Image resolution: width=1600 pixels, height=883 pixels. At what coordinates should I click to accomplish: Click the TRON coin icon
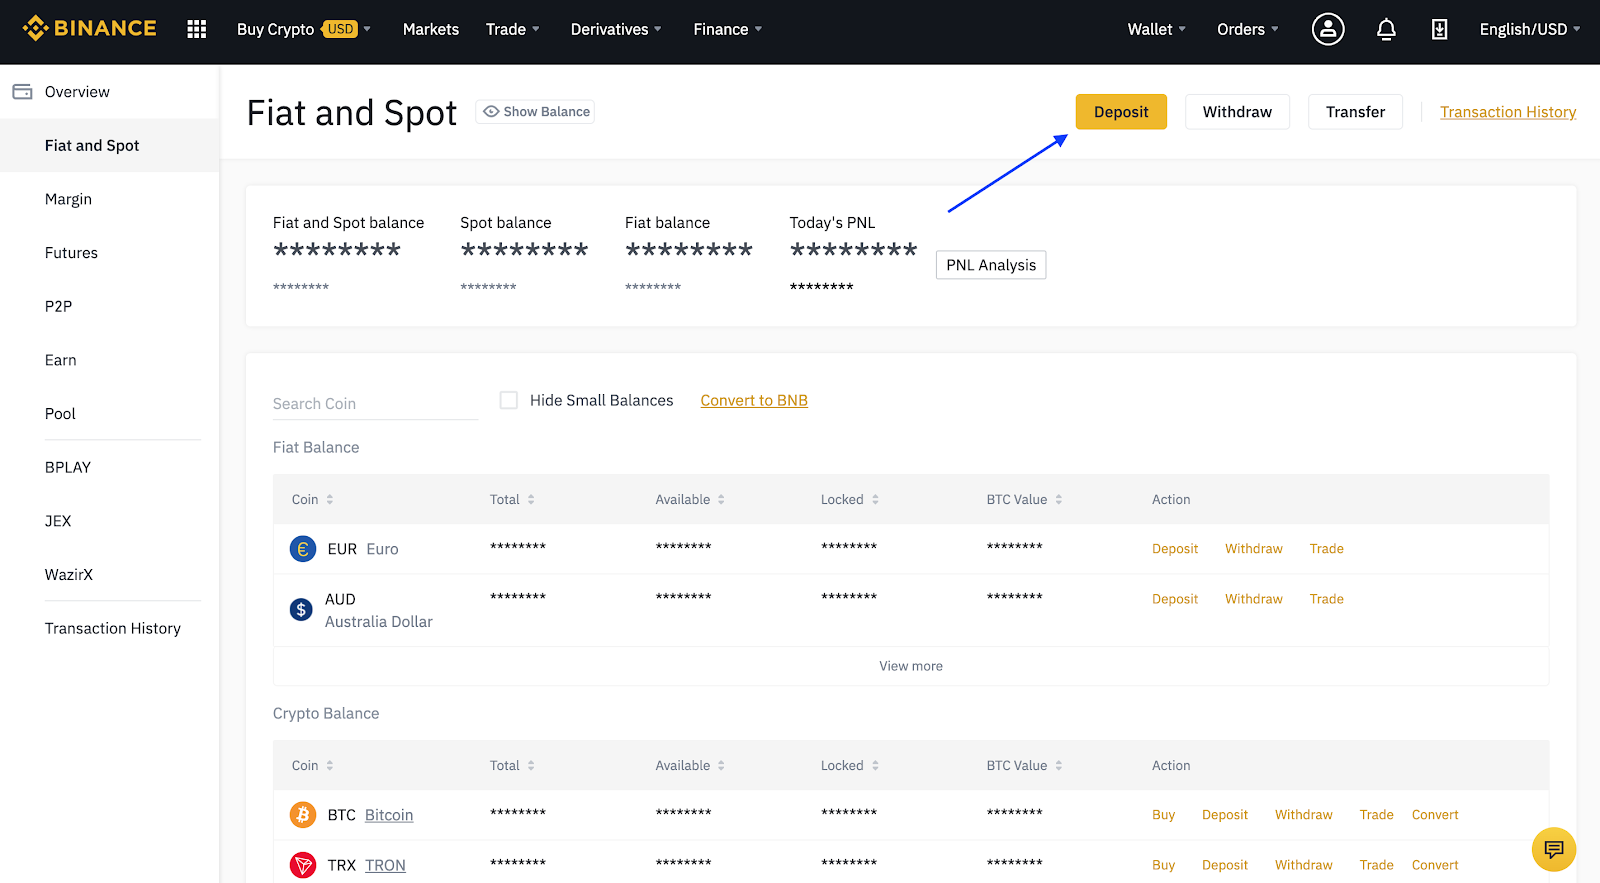click(x=303, y=865)
